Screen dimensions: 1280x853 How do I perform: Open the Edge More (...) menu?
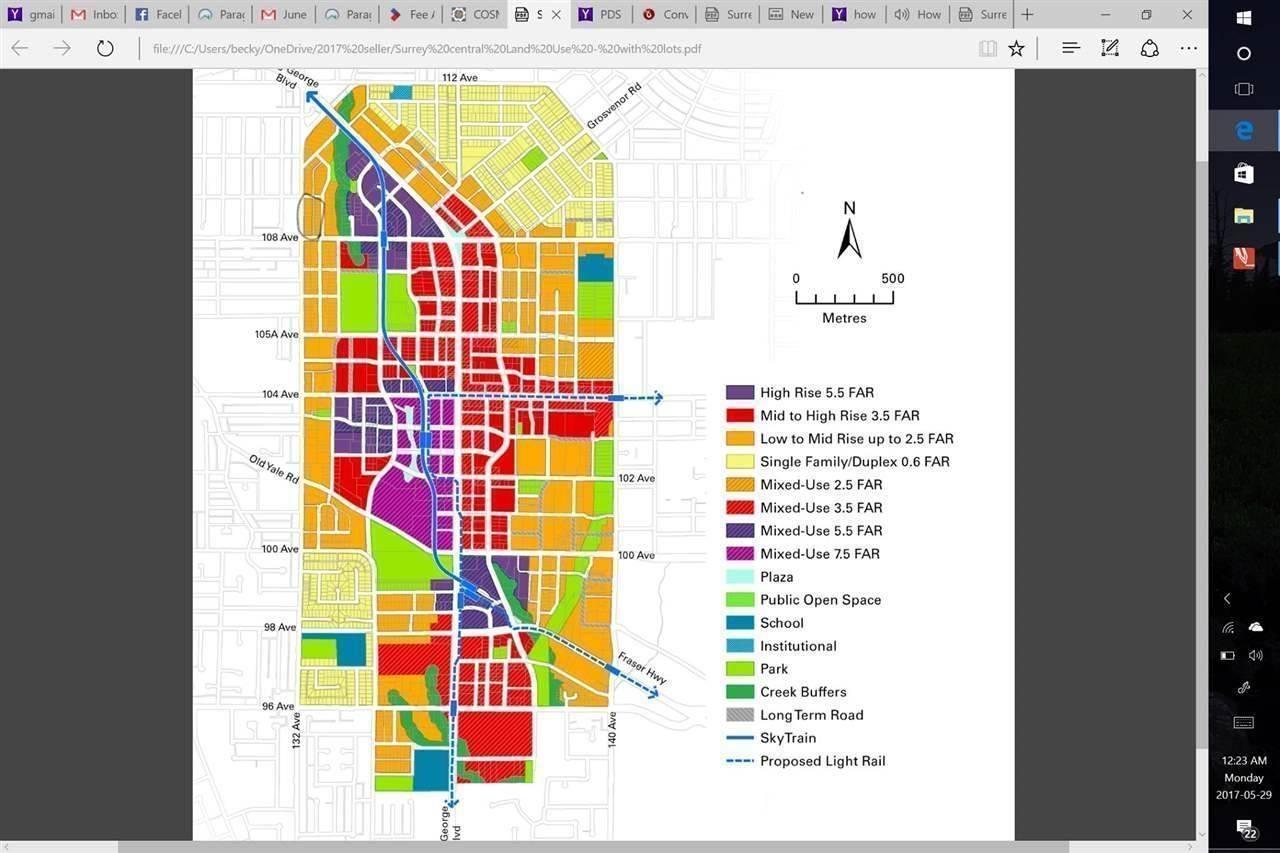[1188, 48]
